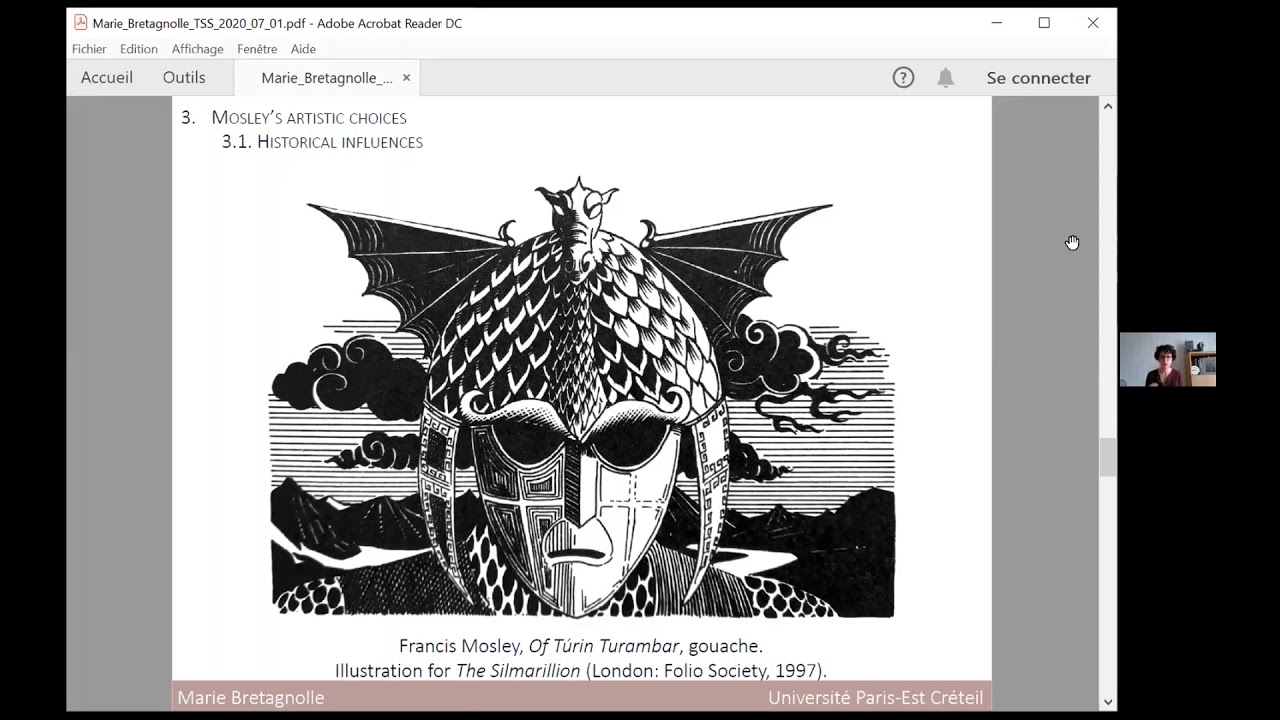The height and width of the screenshot is (720, 1280).
Task: Open the notifications bell icon
Action: click(945, 77)
